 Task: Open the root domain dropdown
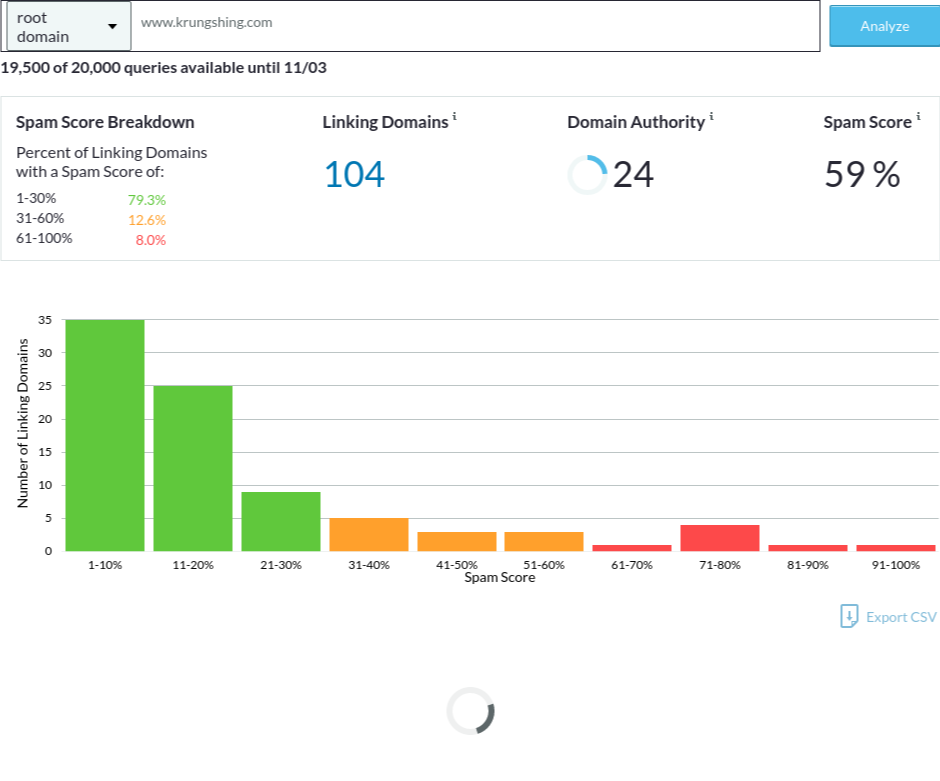[x=68, y=27]
